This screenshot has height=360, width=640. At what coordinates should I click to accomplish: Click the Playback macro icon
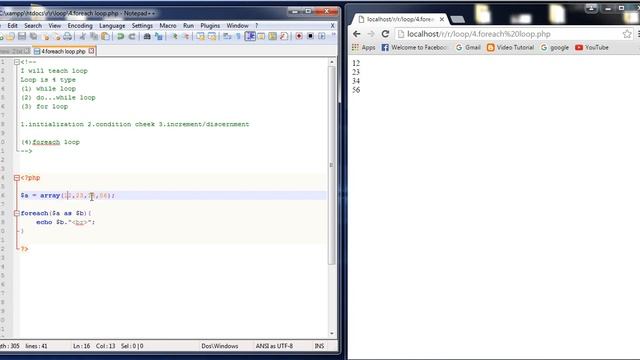pyautogui.click(x=322, y=36)
